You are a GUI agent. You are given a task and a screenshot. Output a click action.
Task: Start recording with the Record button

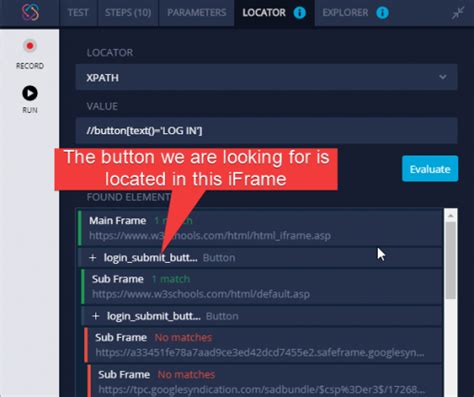[x=30, y=46]
